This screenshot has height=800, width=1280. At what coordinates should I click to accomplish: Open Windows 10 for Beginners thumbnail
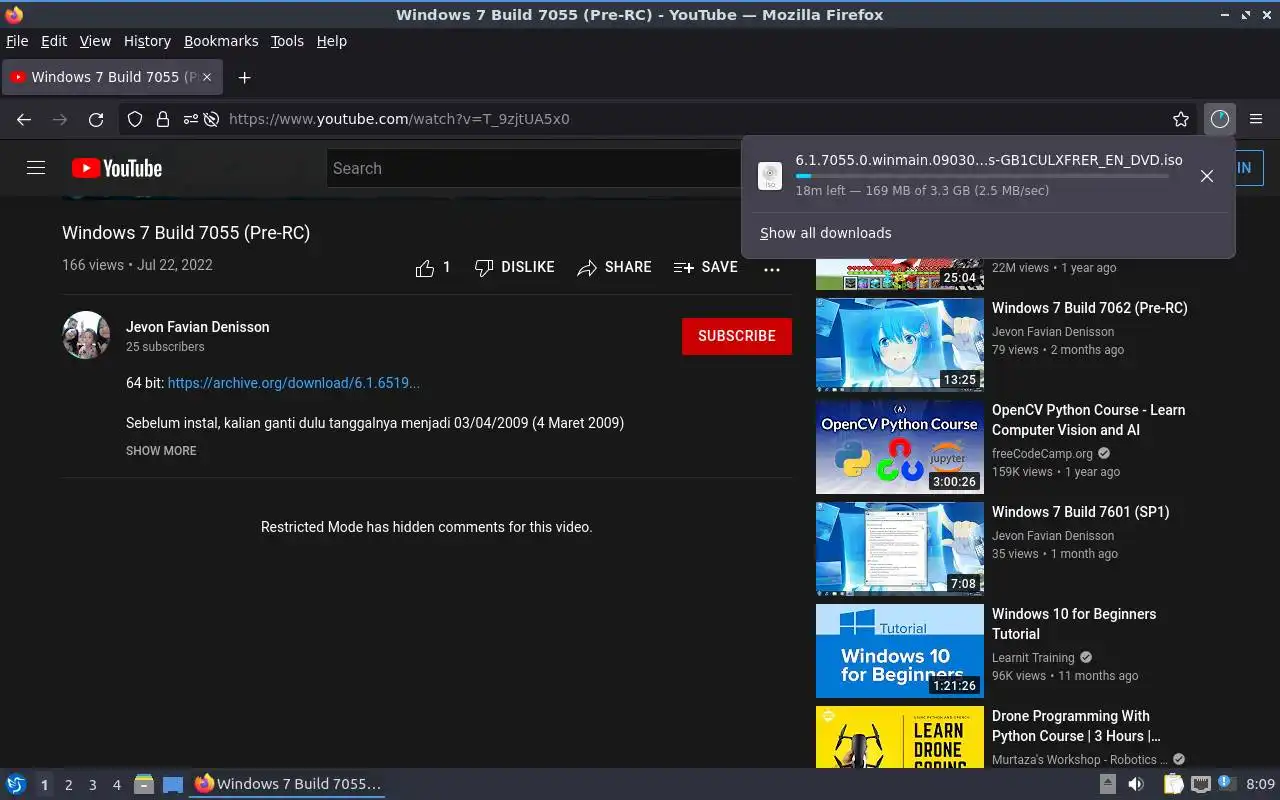pyautogui.click(x=900, y=651)
